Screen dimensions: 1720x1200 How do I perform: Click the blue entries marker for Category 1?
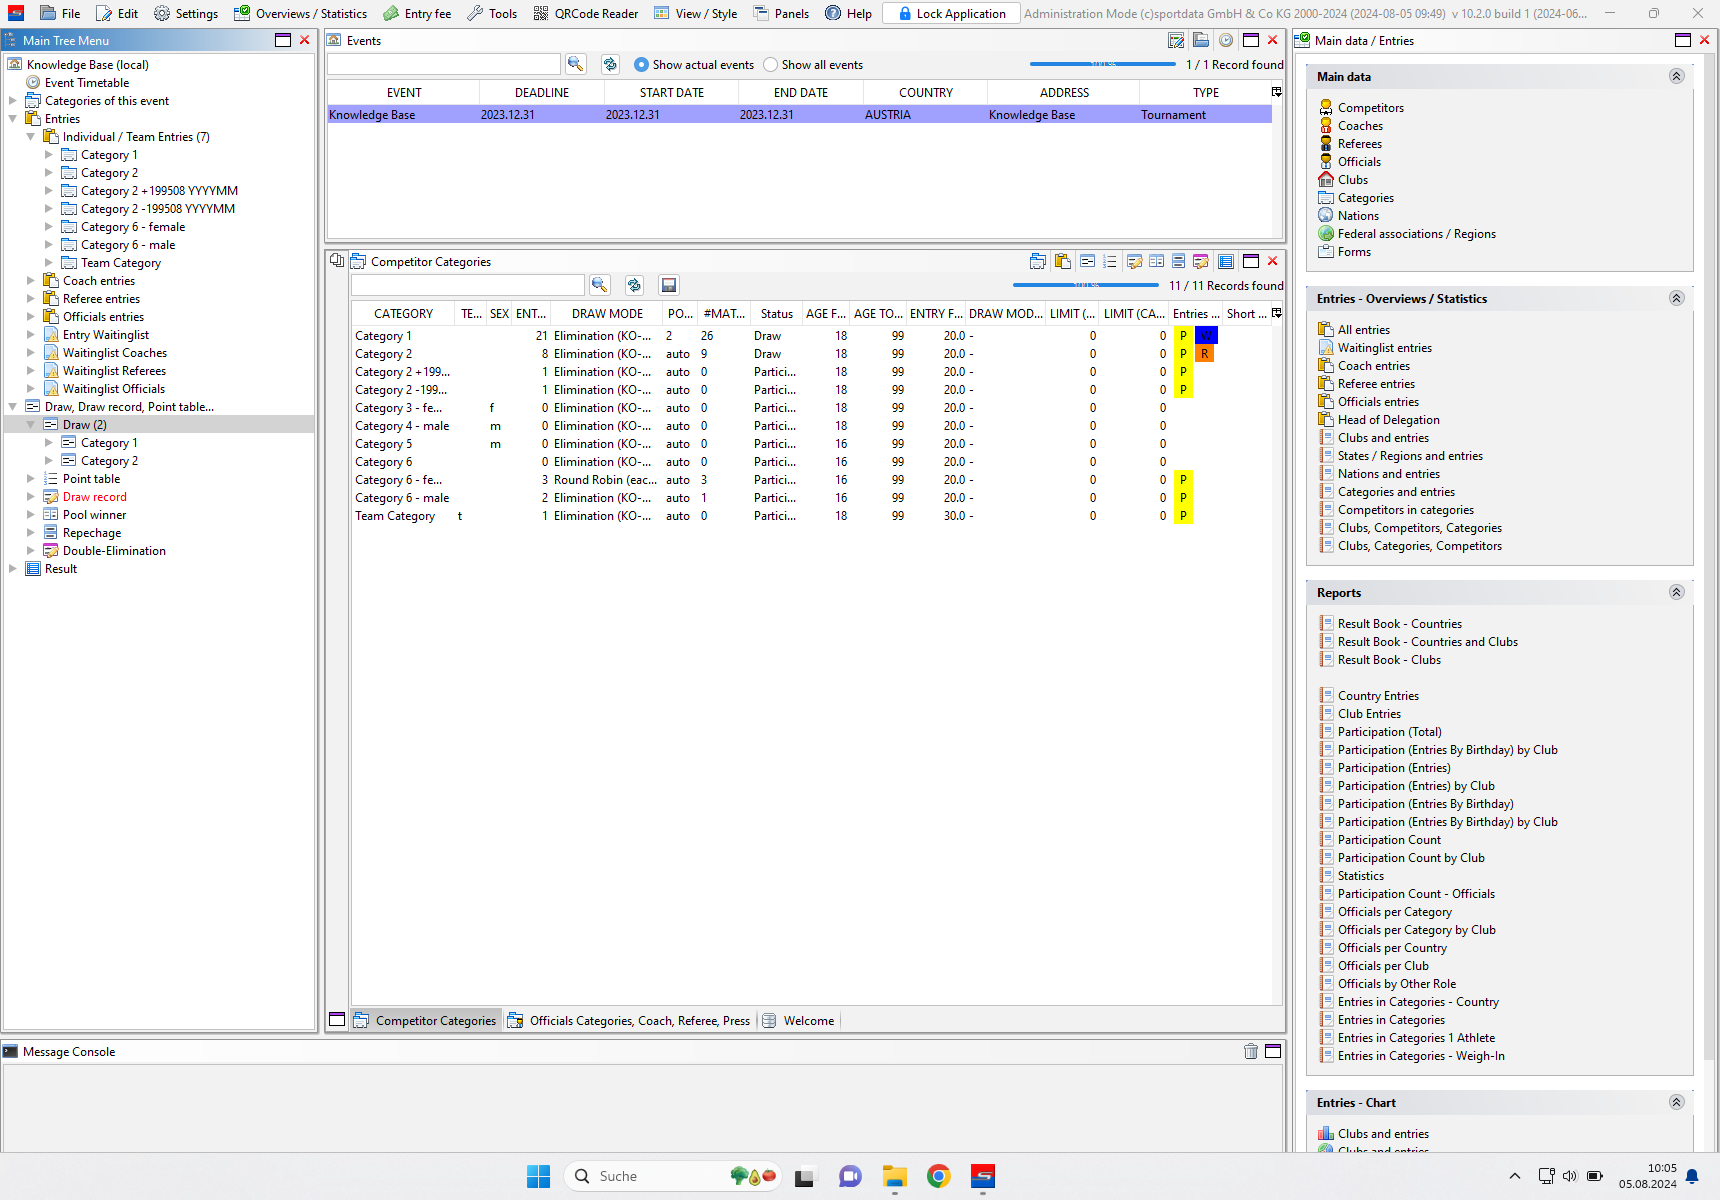point(1206,335)
